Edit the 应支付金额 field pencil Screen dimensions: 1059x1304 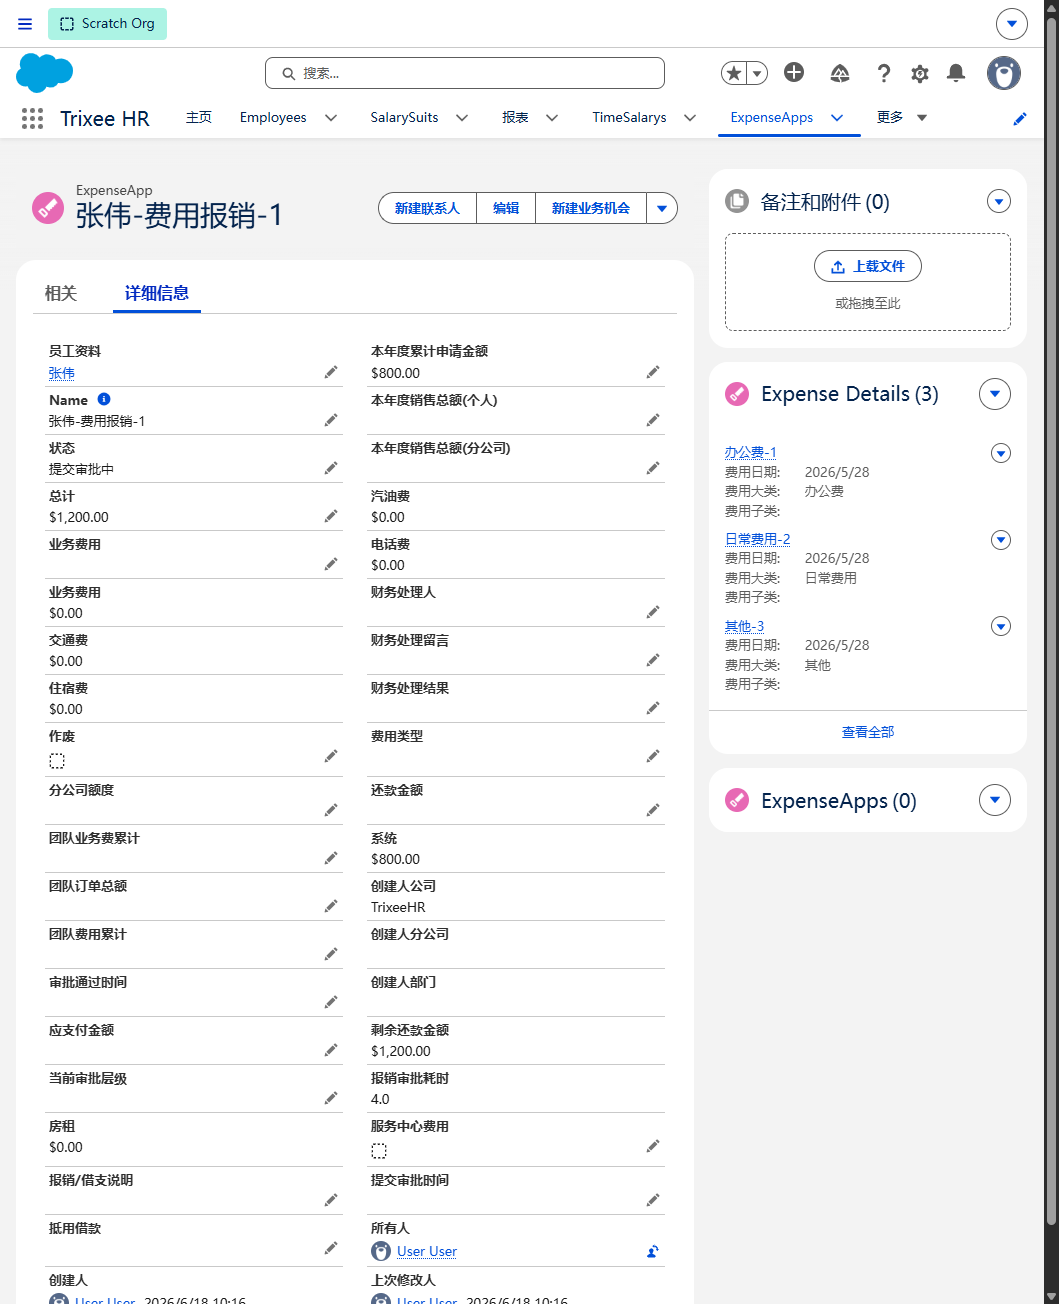point(331,1050)
